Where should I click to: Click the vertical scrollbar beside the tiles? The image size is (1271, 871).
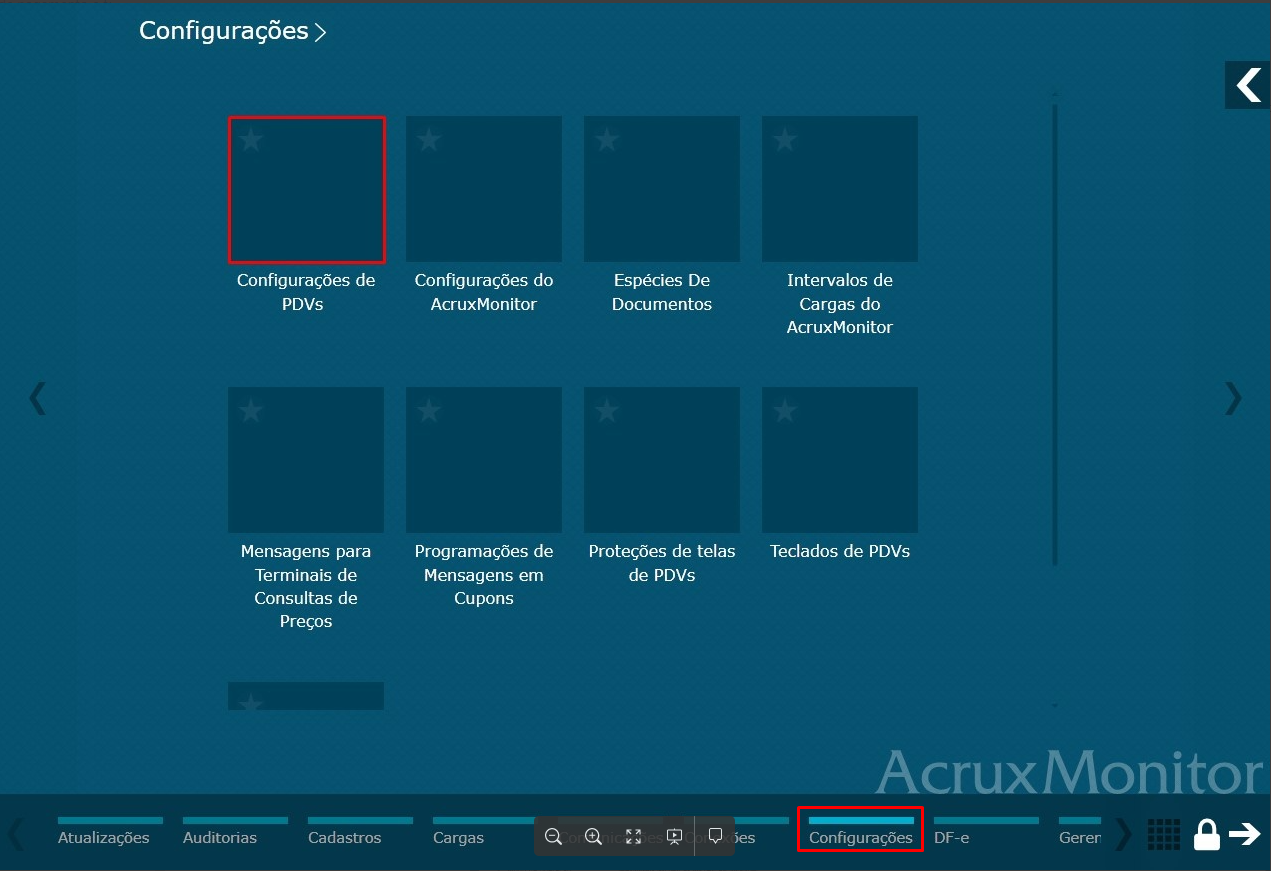click(1055, 335)
